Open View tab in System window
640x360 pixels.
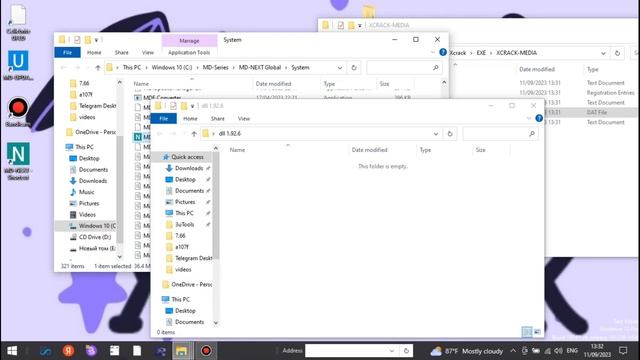tap(148, 52)
